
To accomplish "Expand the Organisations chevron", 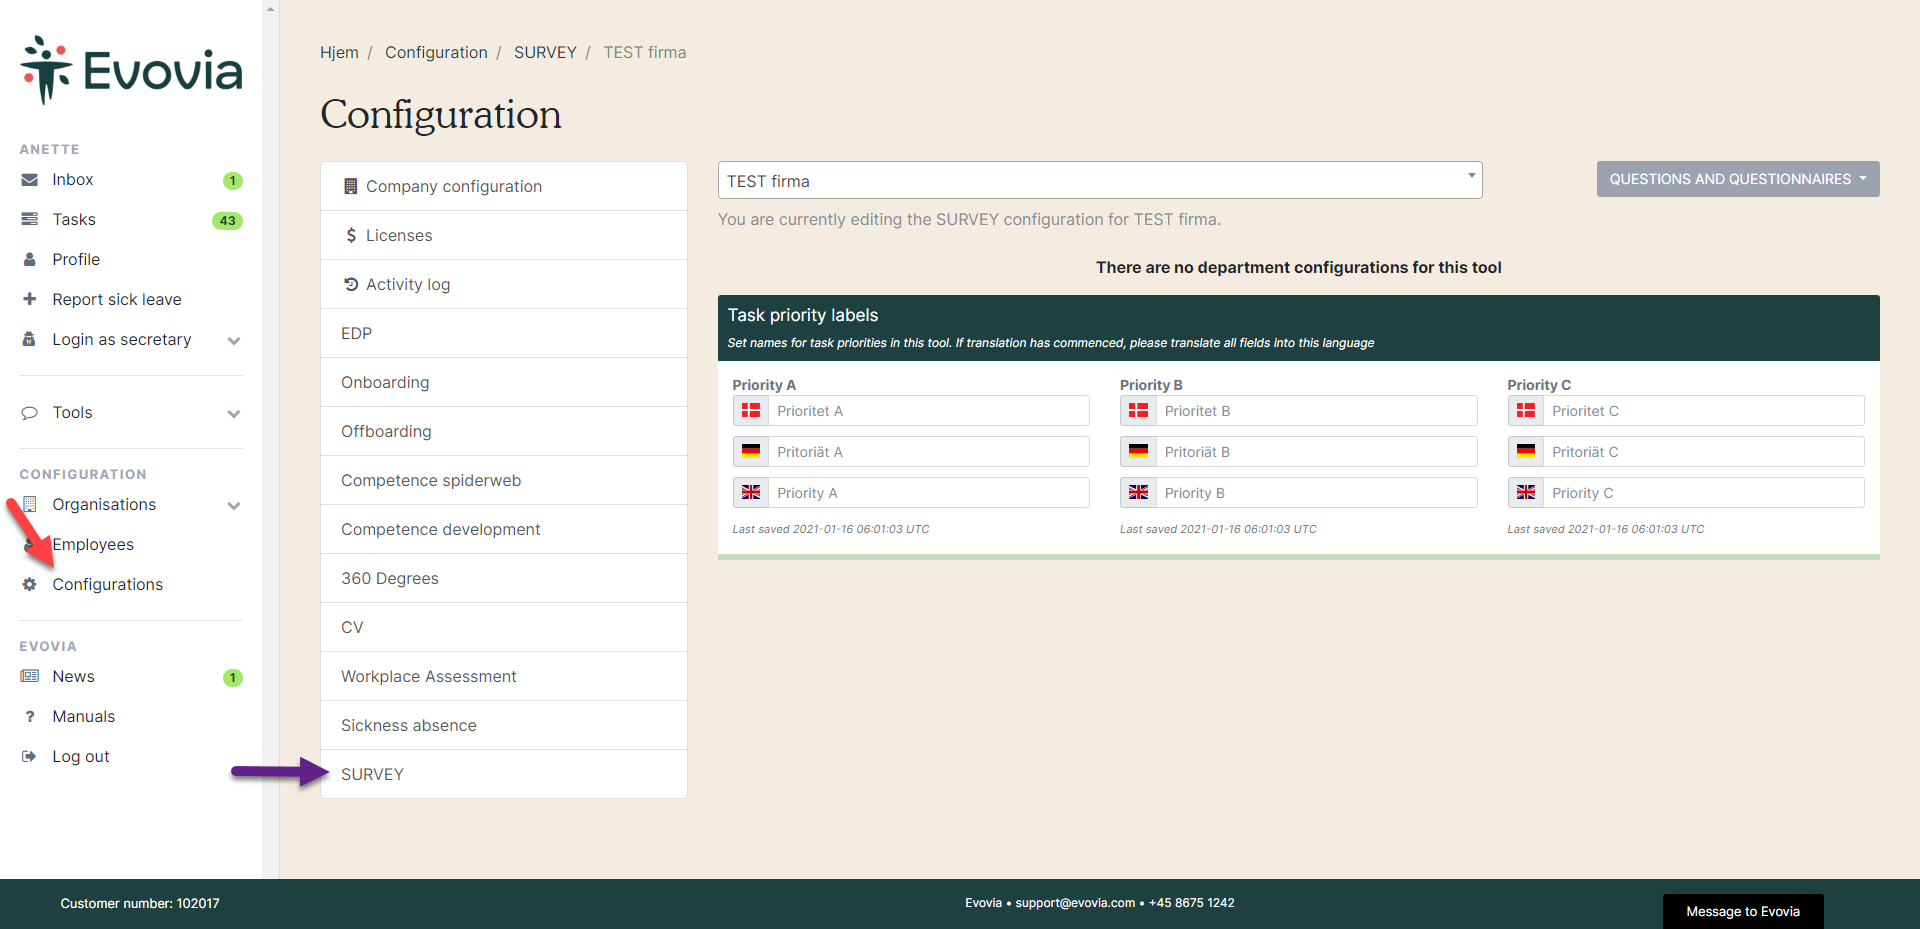I will point(234,506).
